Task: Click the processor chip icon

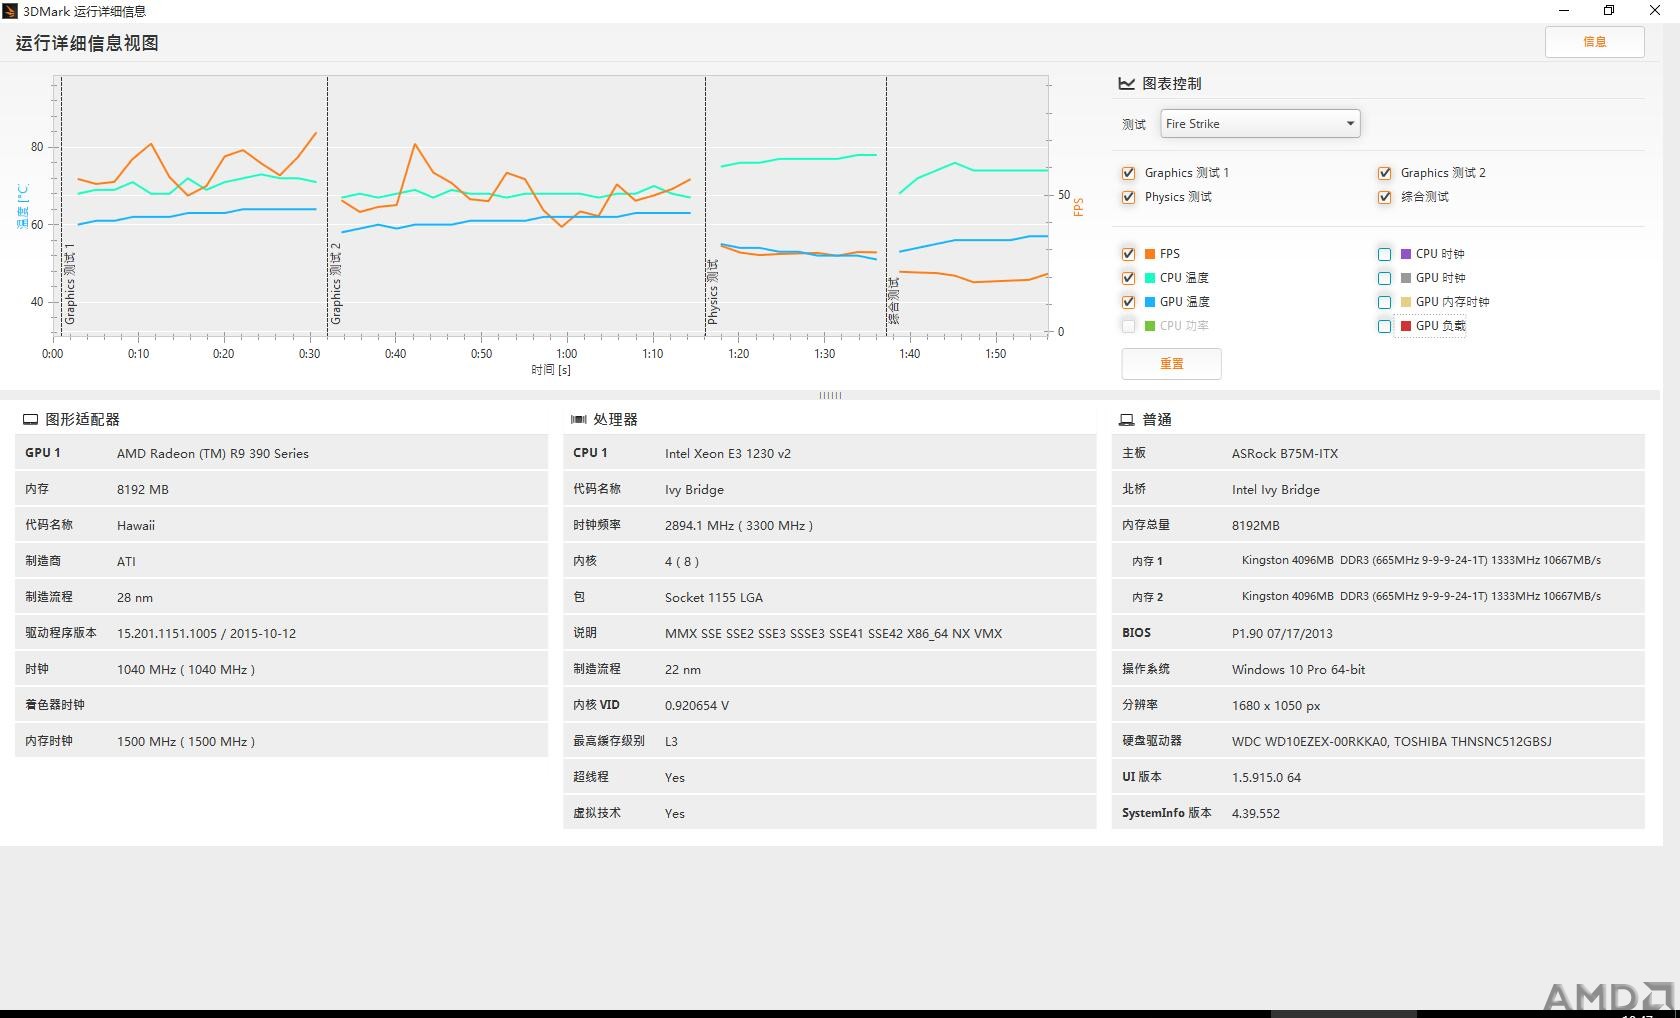Action: (578, 420)
